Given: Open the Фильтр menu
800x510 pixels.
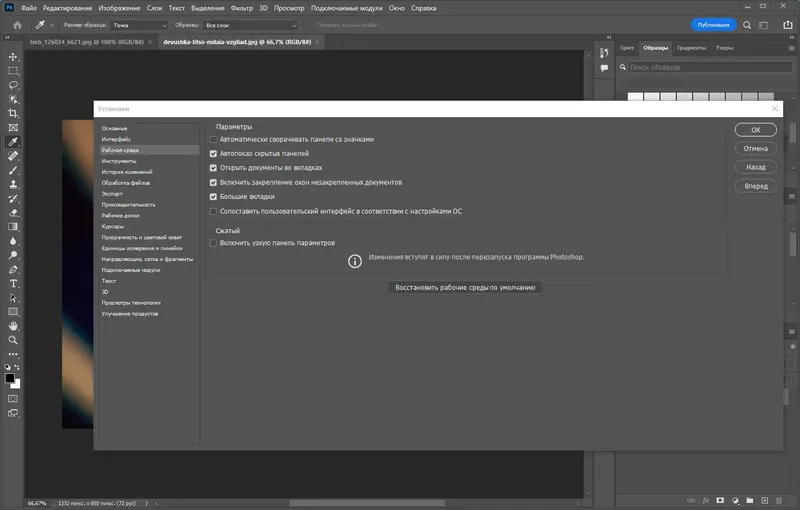Looking at the screenshot, I should click(242, 8).
